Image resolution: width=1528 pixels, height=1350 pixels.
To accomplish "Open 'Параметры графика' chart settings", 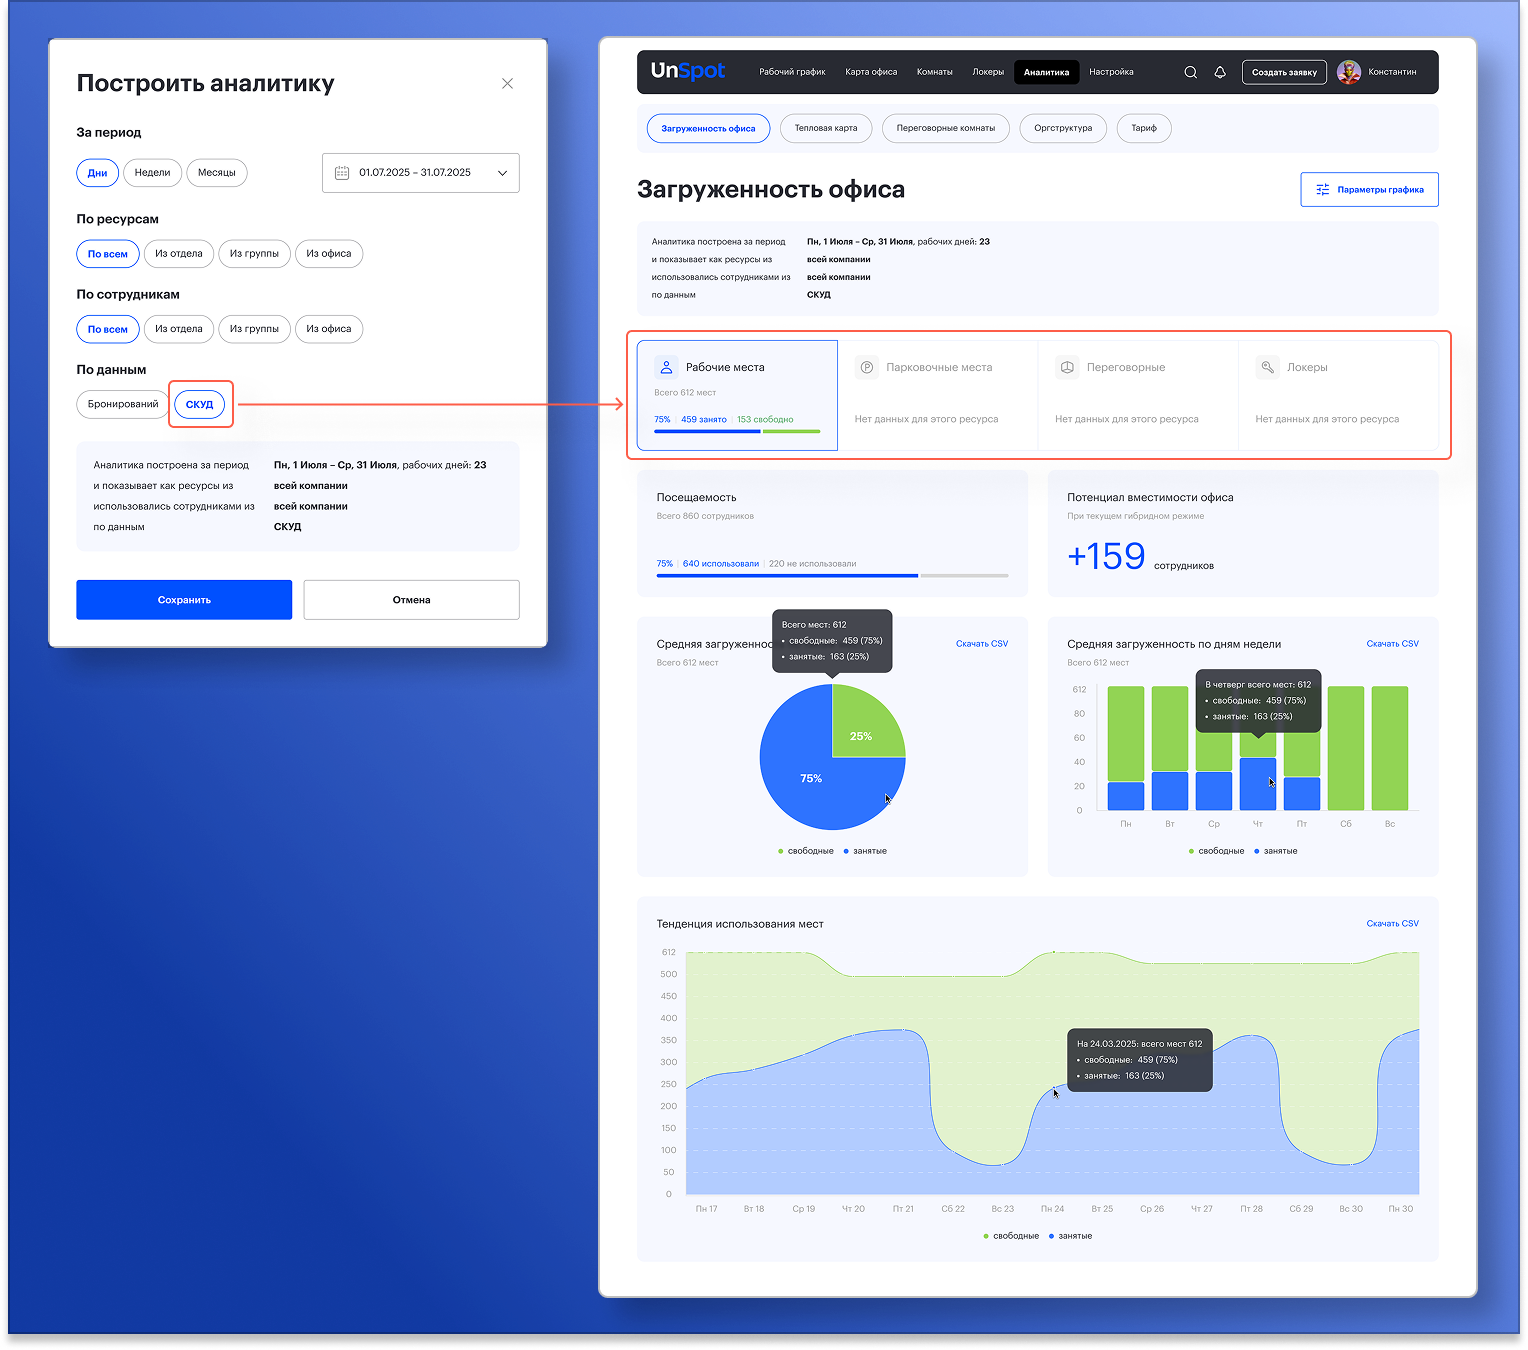I will pos(1369,190).
